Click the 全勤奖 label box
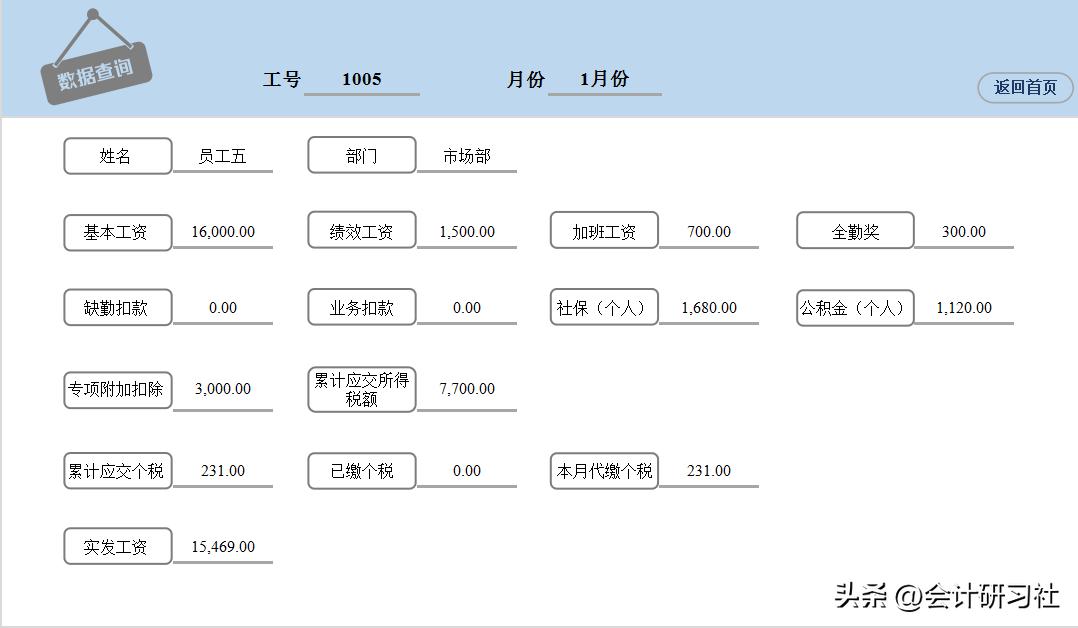 [x=854, y=230]
